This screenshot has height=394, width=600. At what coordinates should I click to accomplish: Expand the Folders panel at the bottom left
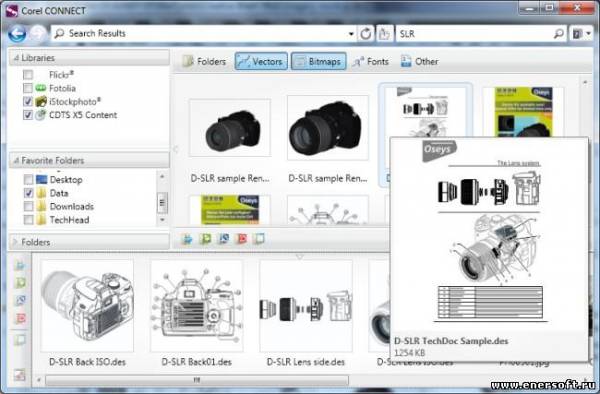89,242
